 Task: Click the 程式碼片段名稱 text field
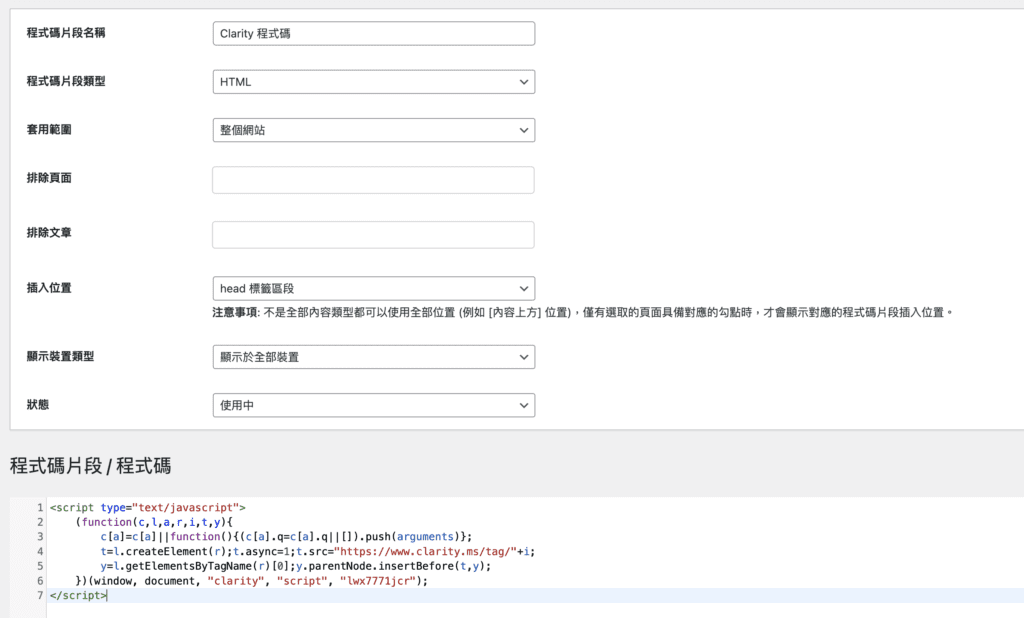373,33
